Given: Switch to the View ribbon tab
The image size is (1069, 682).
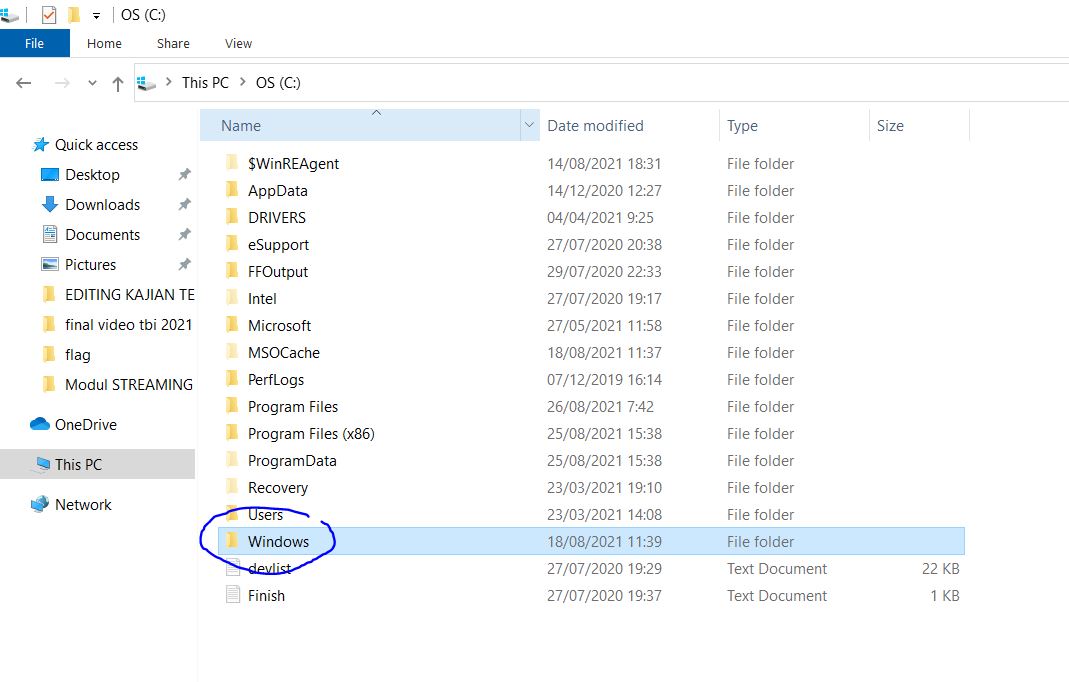Looking at the screenshot, I should [x=238, y=44].
